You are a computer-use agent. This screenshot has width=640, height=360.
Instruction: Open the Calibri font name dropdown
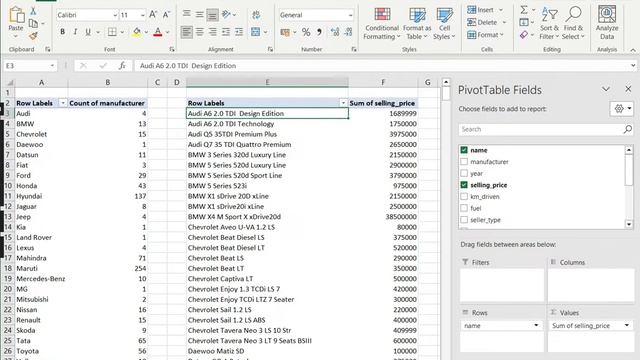click(x=115, y=15)
